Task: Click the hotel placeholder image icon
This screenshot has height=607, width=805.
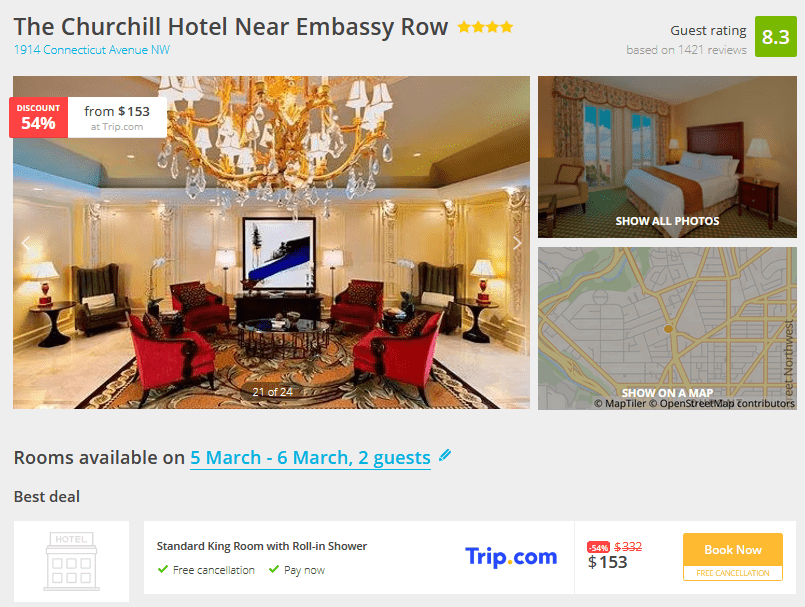Action: point(71,561)
